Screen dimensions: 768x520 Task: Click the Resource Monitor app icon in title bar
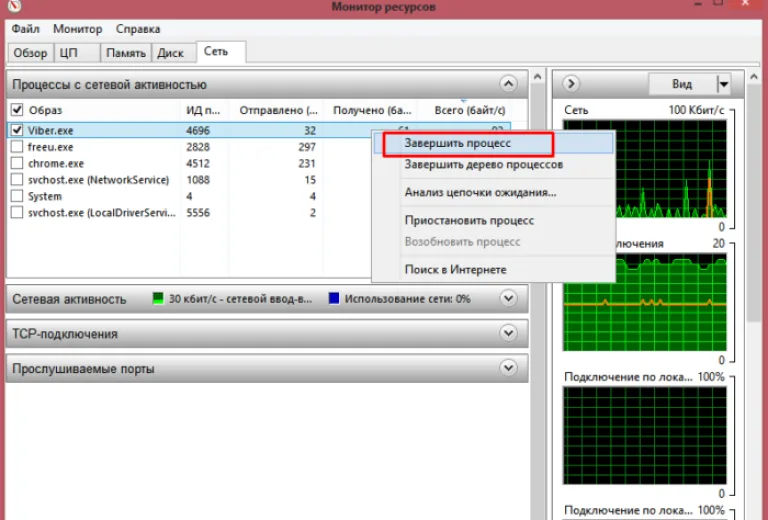[15, 6]
